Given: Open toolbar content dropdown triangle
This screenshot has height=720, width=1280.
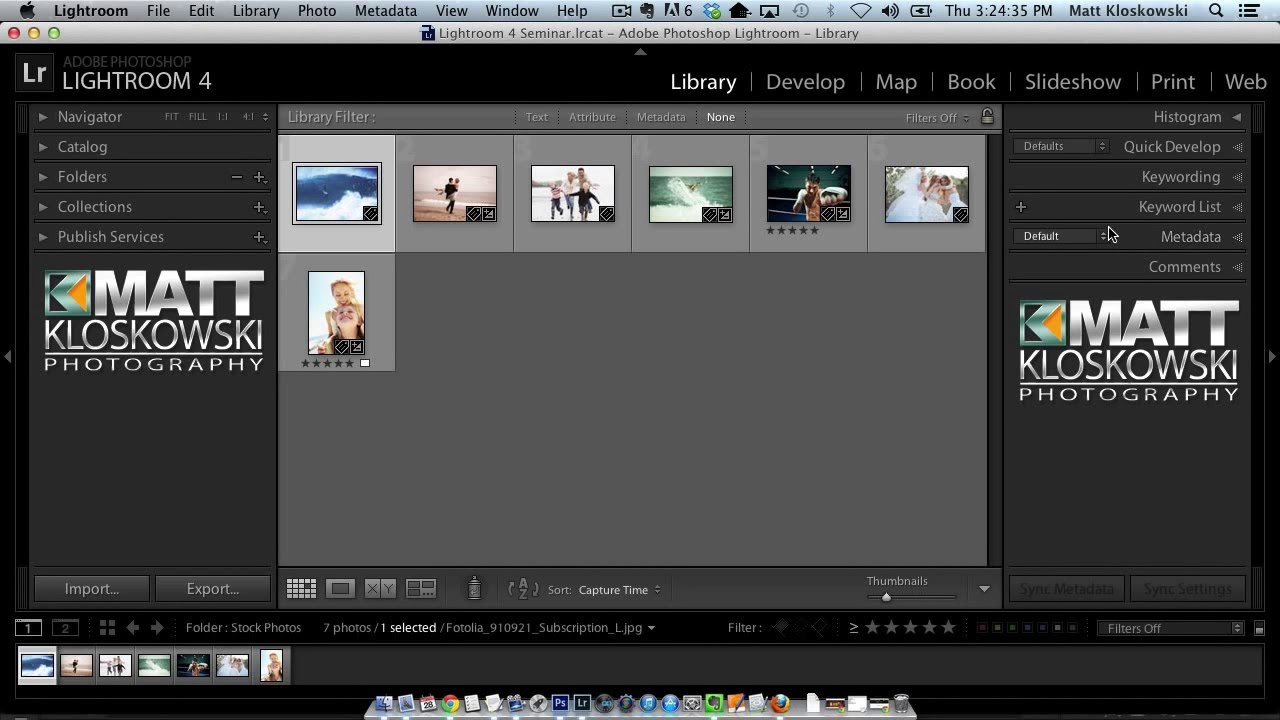Looking at the screenshot, I should point(984,589).
